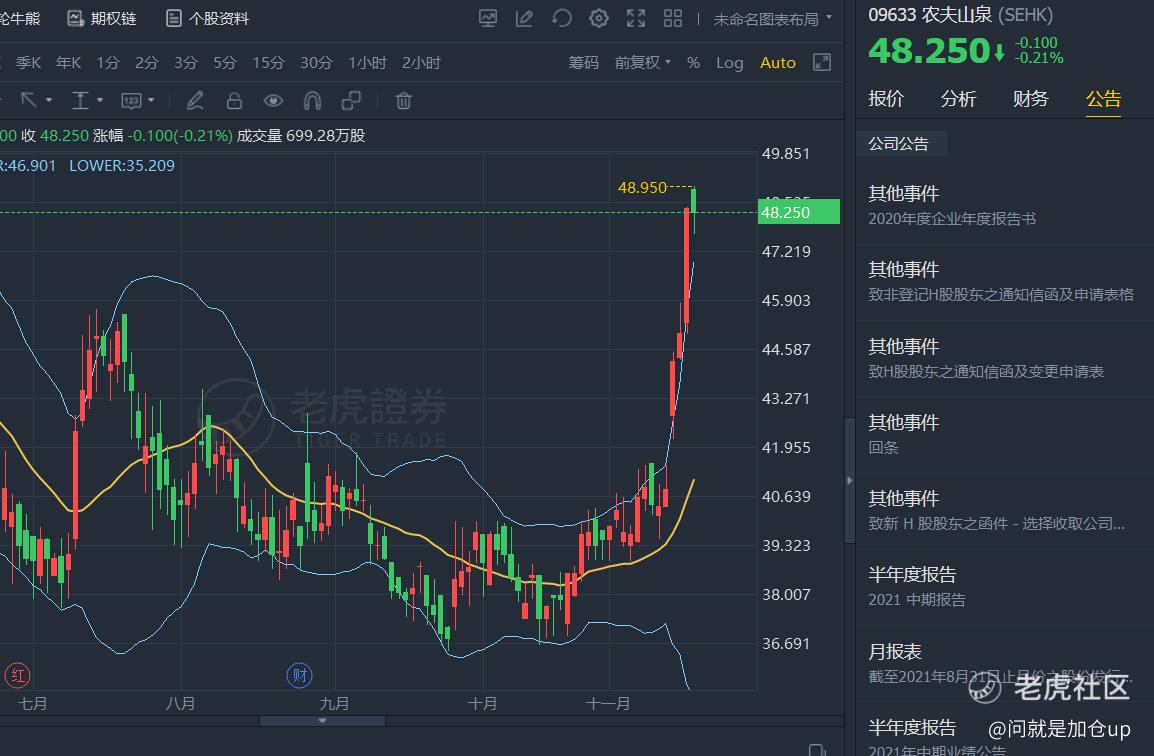Image resolution: width=1154 pixels, height=756 pixels.
Task: Select the arrow line drawing tool
Action: tap(29, 101)
